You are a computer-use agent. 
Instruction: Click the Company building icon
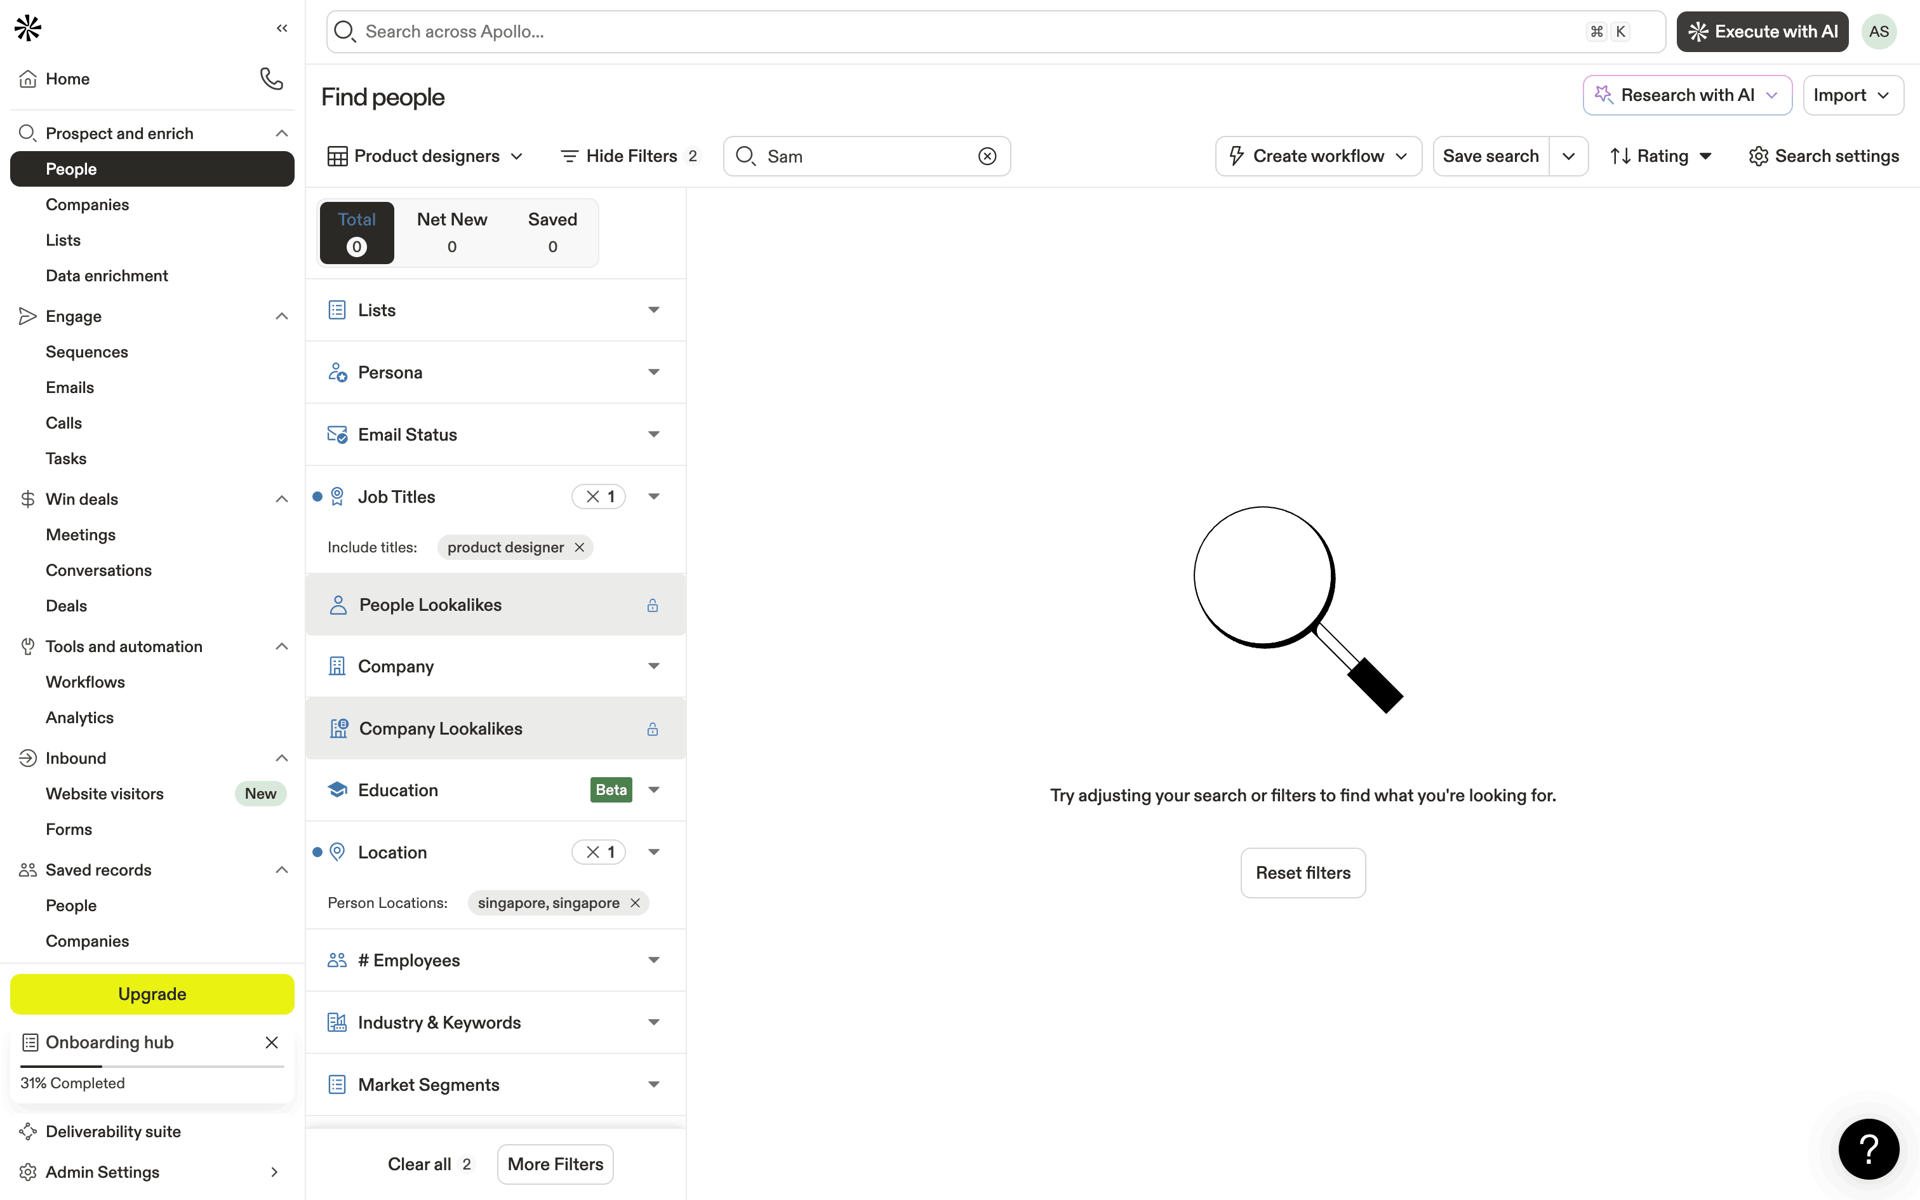pyautogui.click(x=337, y=666)
